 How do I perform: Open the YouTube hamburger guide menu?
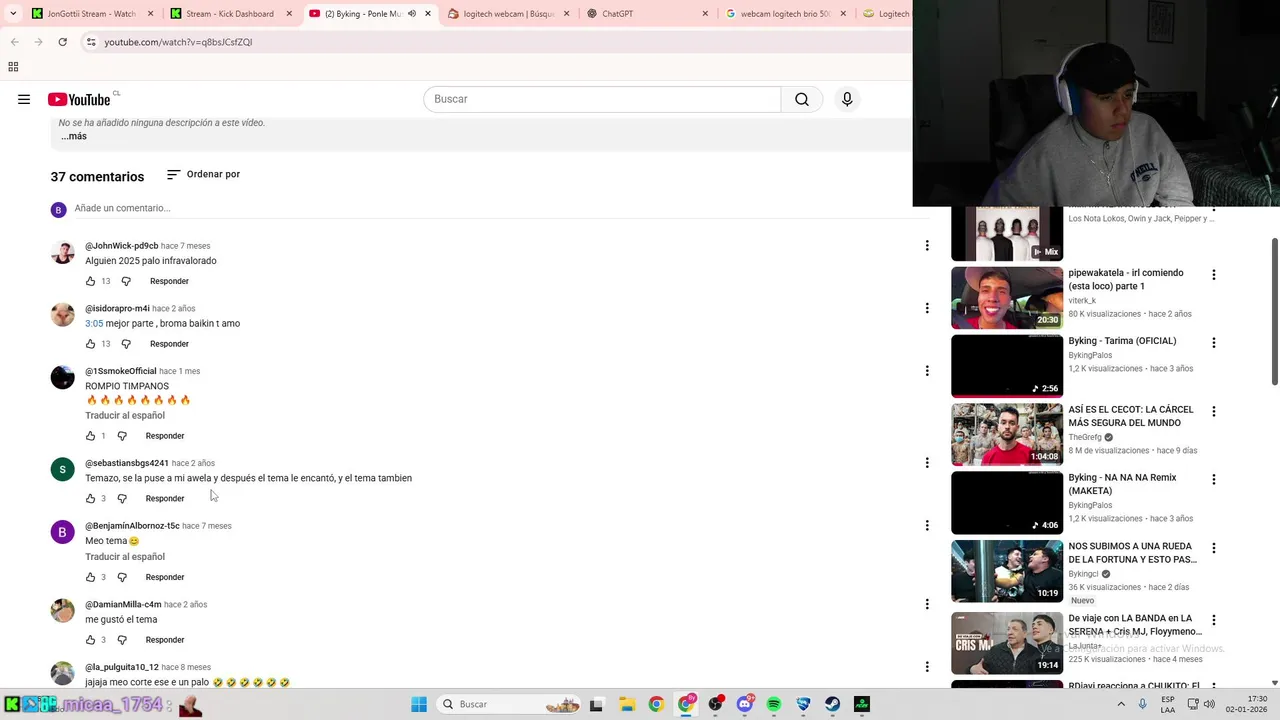(x=24, y=99)
